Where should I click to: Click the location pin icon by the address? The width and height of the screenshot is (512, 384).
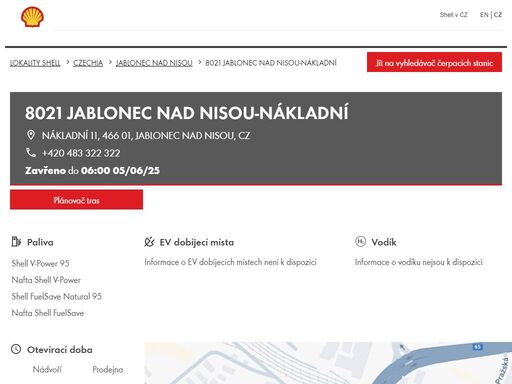(x=31, y=135)
